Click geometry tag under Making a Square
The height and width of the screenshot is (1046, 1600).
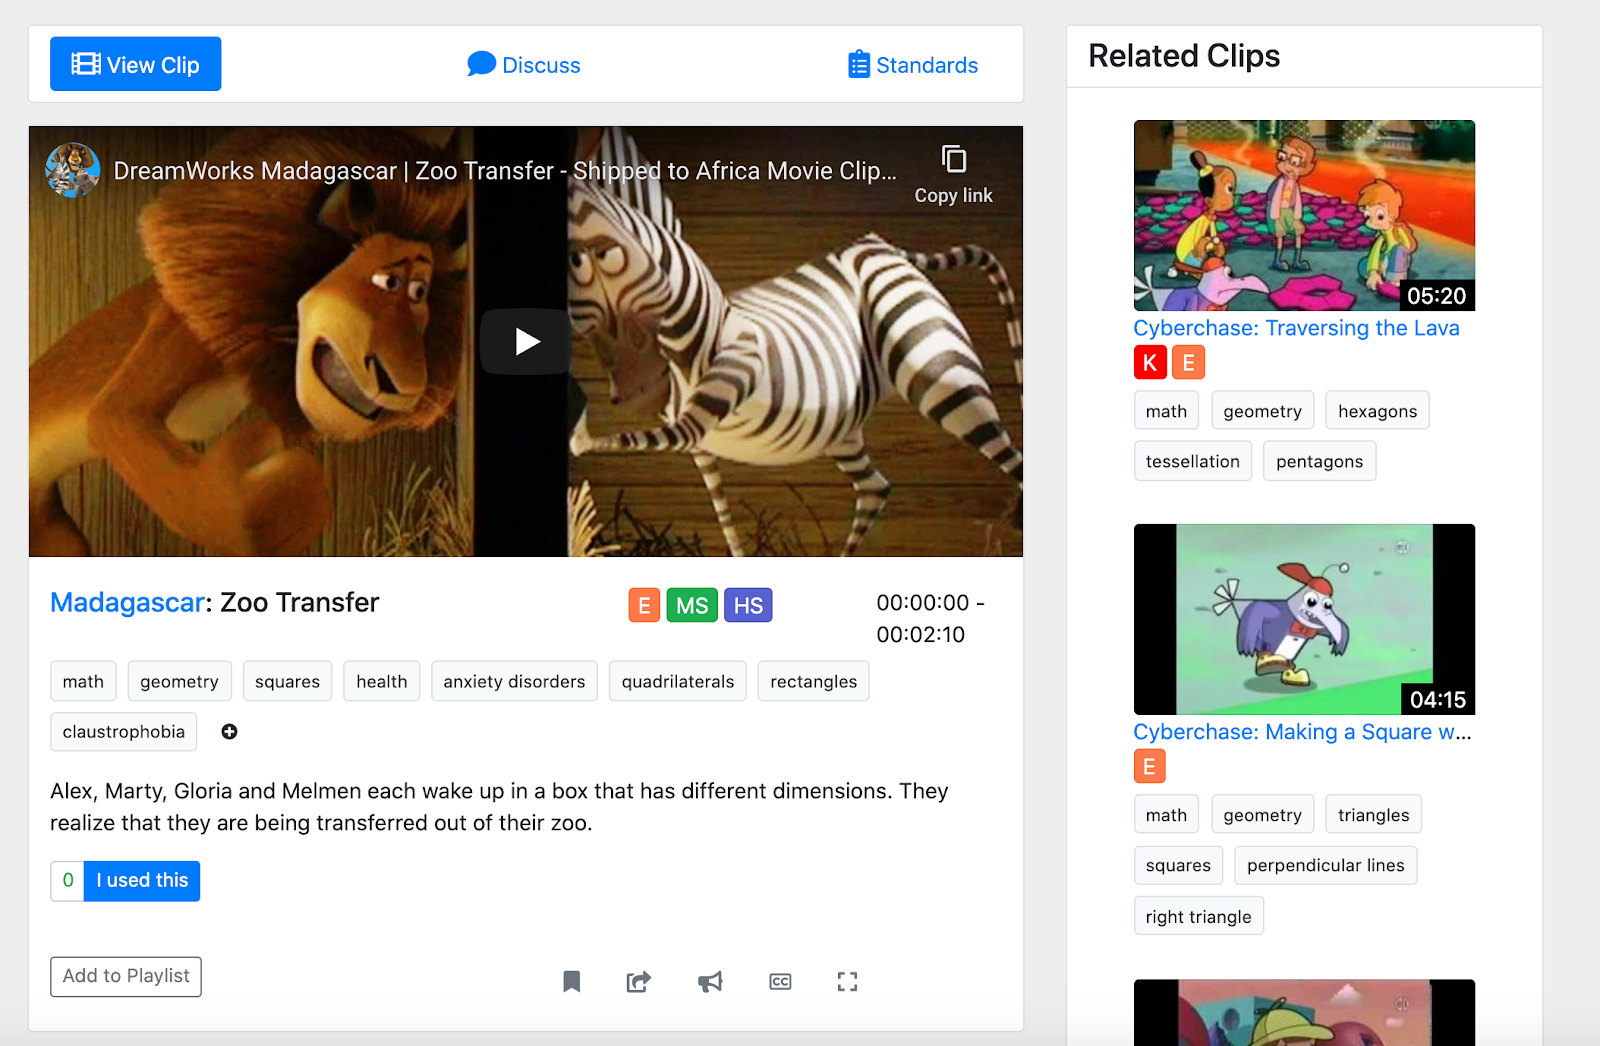click(x=1262, y=814)
